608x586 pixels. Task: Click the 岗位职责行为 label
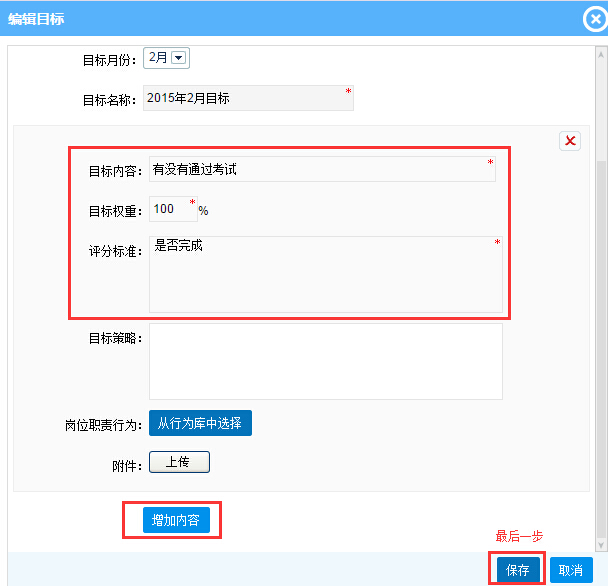click(103, 425)
